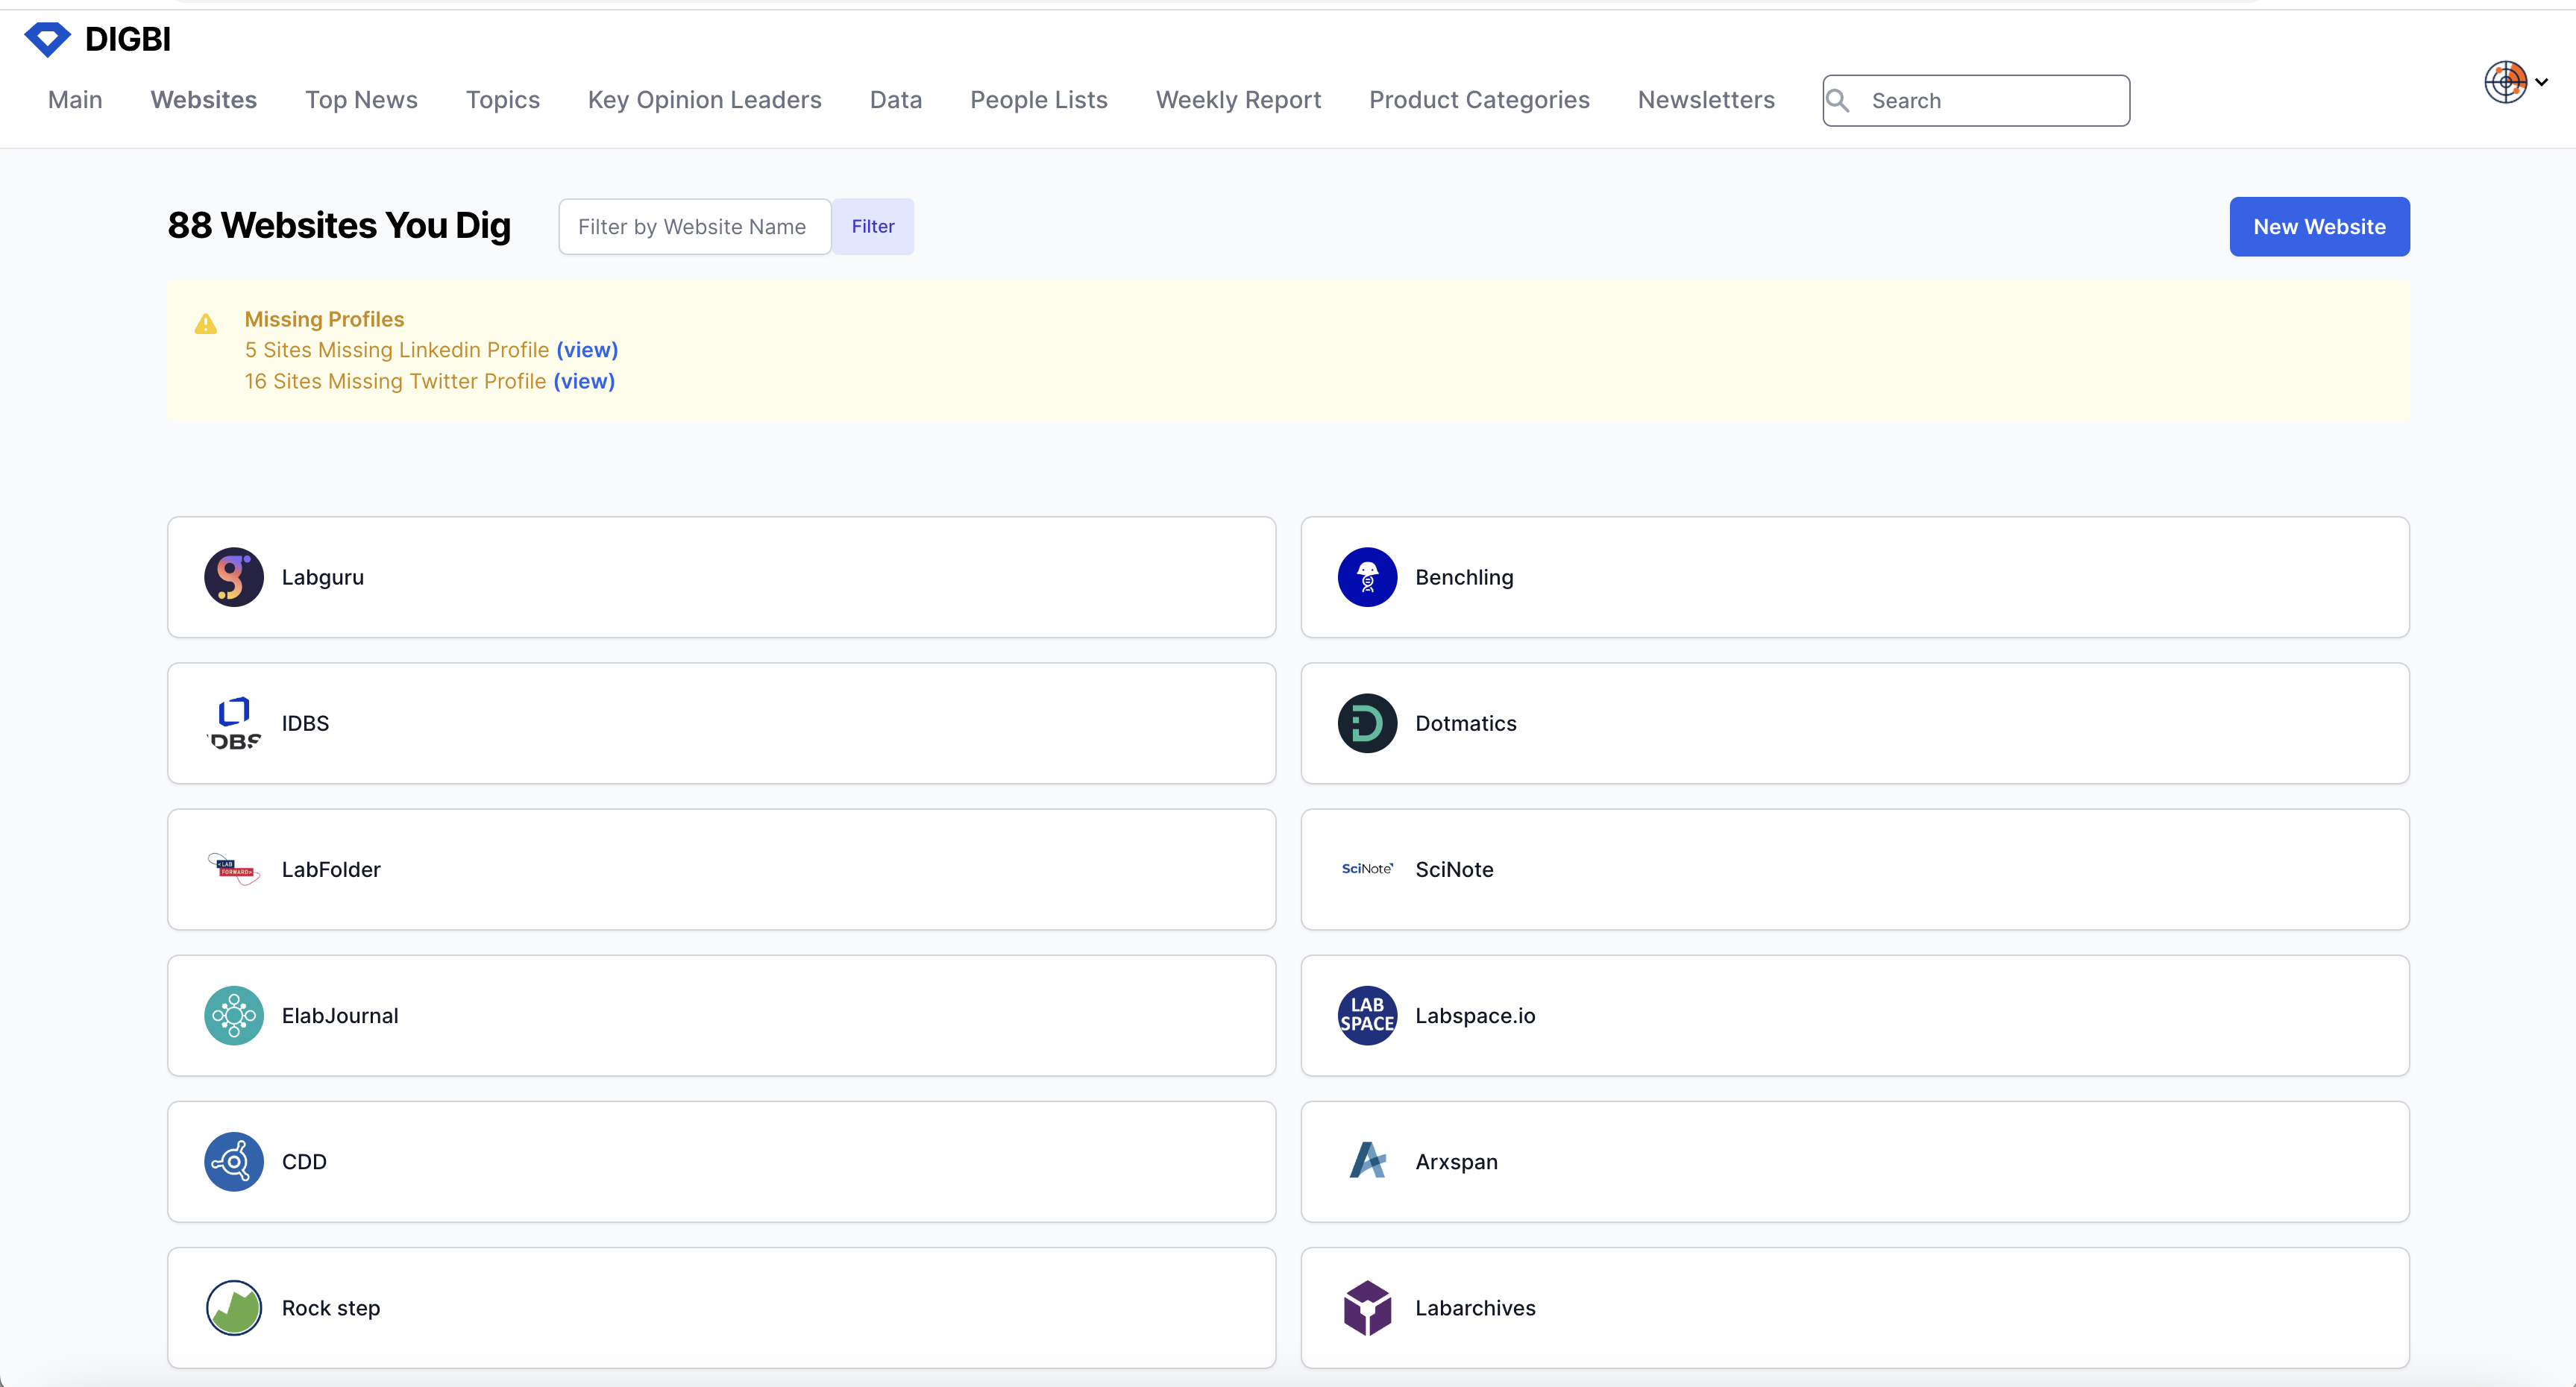Image resolution: width=2576 pixels, height=1387 pixels.
Task: Open Key Opinion Leaders page
Action: [x=704, y=100]
